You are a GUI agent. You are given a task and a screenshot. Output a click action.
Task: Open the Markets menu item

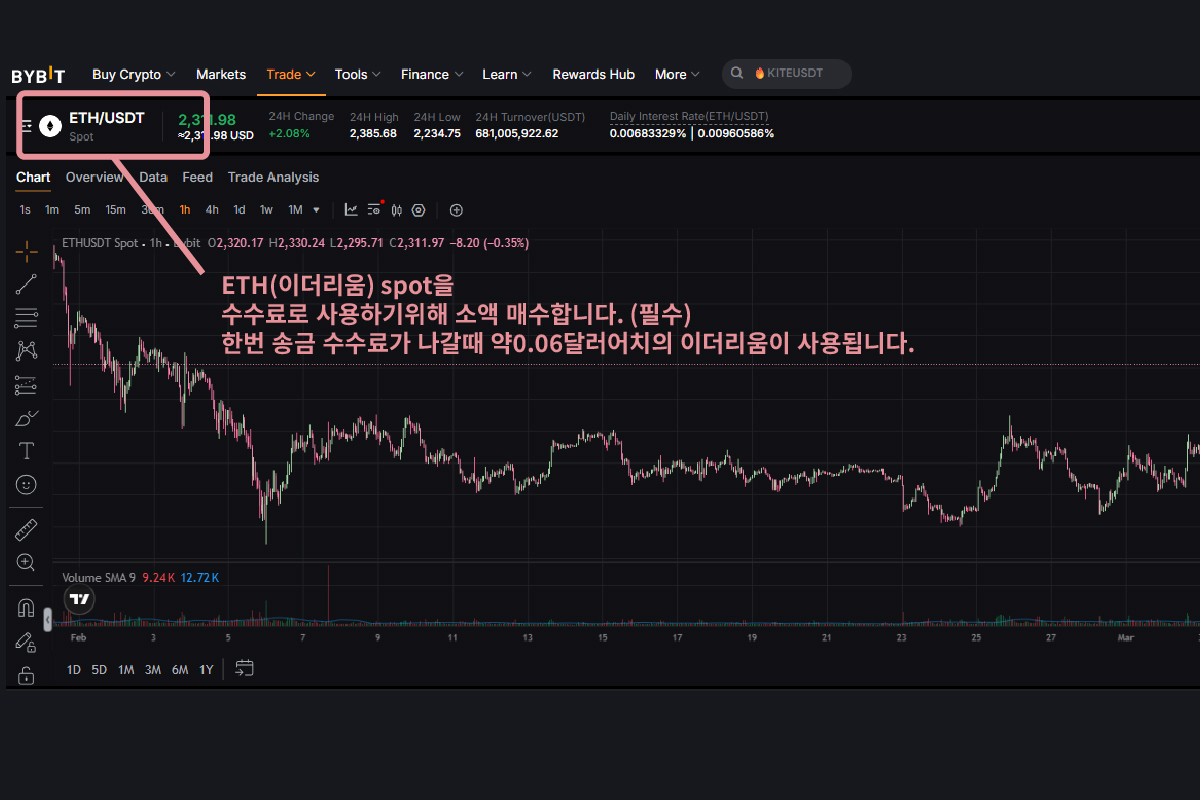(x=221, y=74)
